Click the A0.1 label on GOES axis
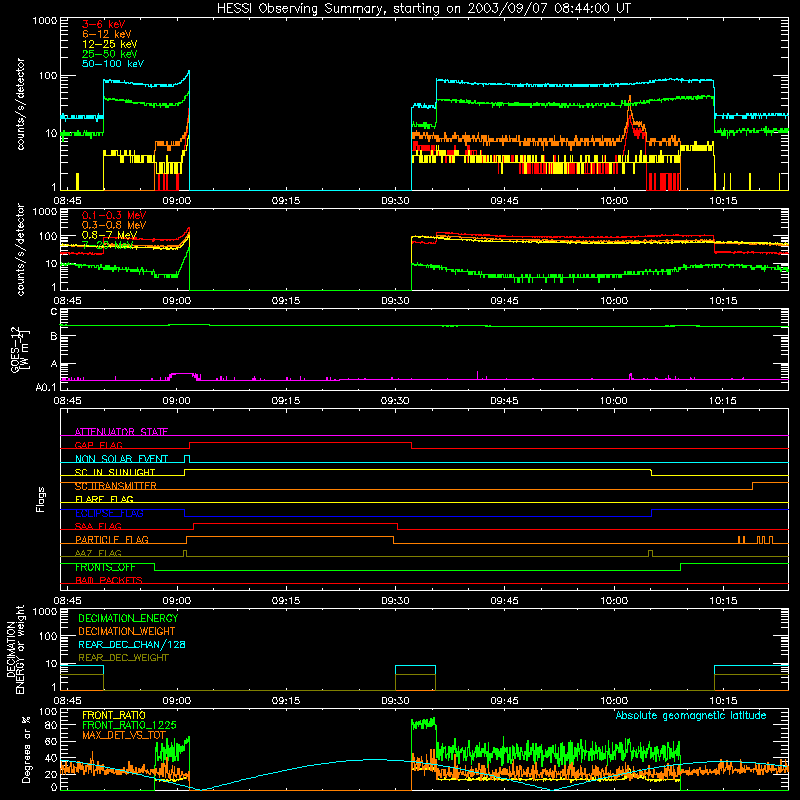800x800 pixels. click(46, 388)
